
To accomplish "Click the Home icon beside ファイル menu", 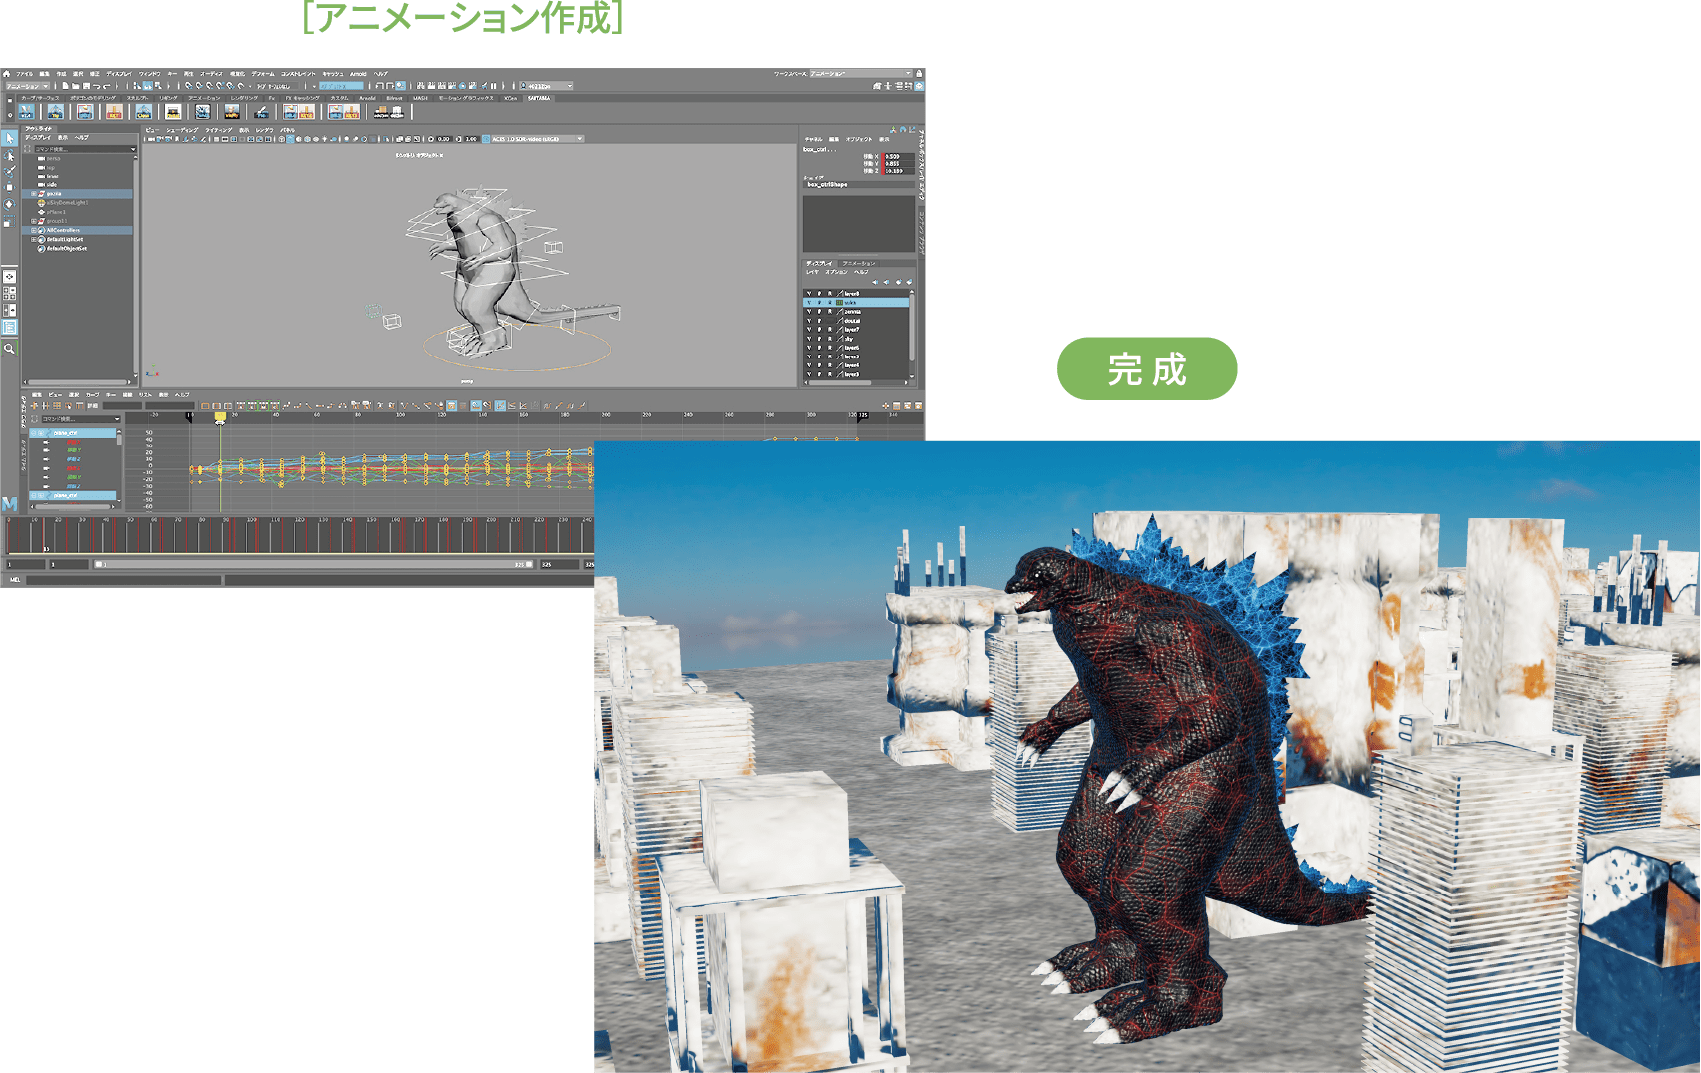I will coord(6,74).
